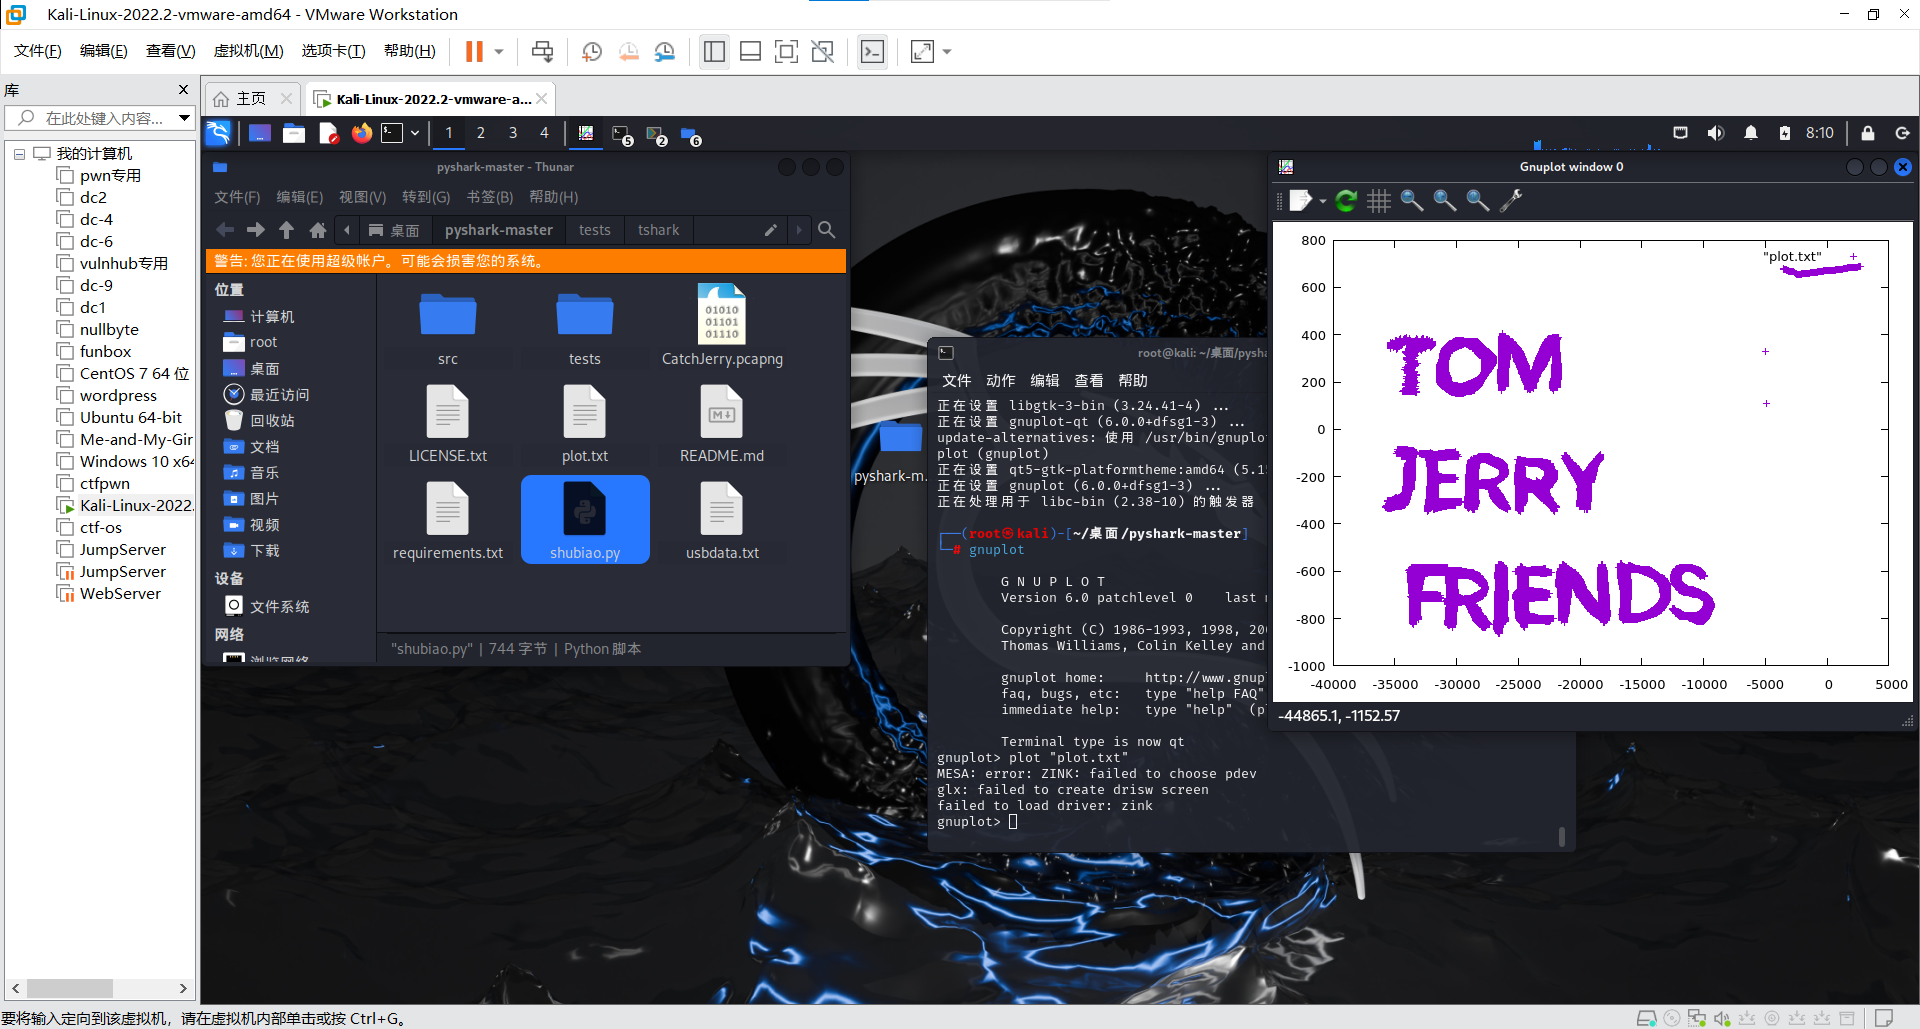Launch file manager from Kali panel
1920x1029 pixels.
pyautogui.click(x=294, y=133)
